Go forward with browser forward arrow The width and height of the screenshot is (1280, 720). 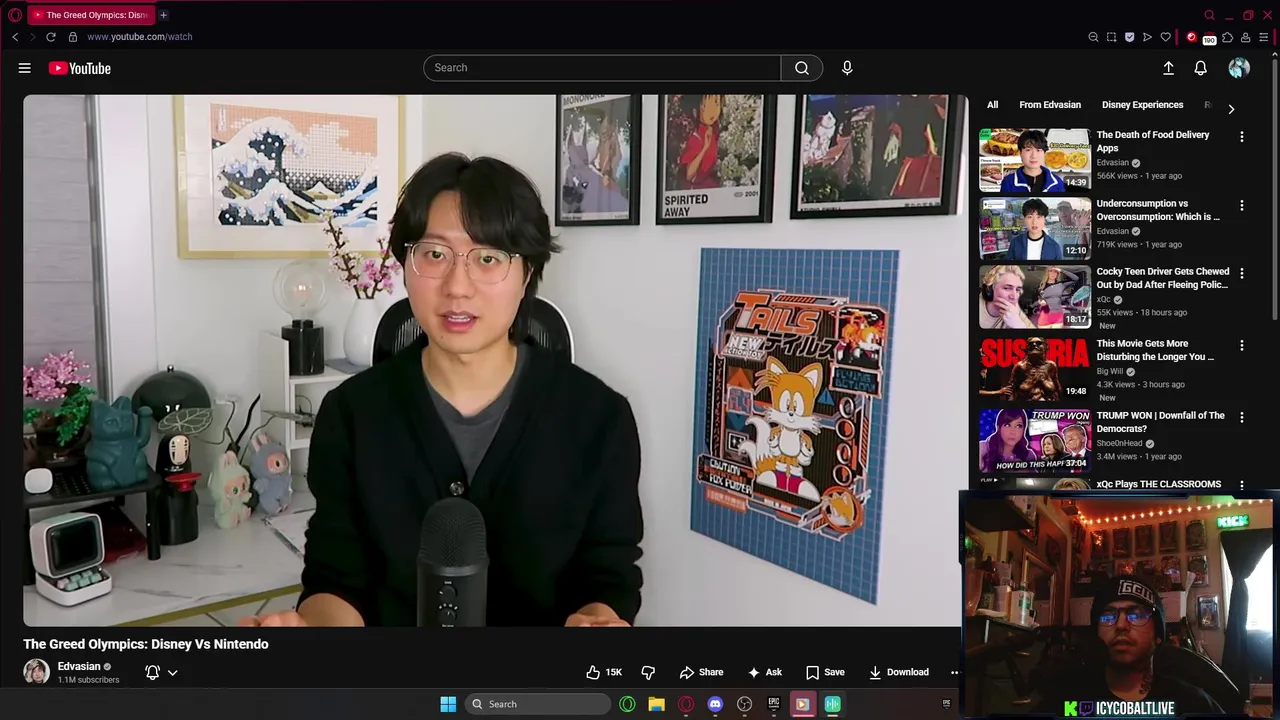32,37
